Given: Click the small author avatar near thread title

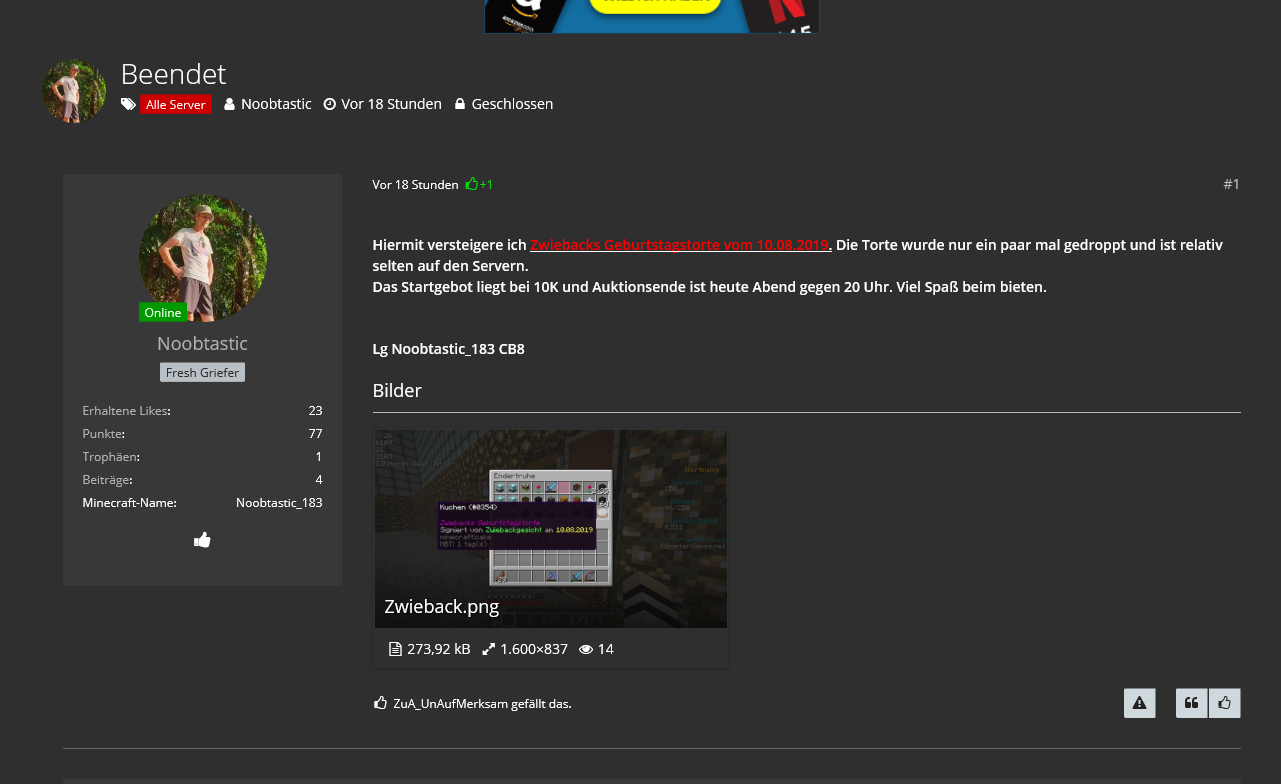Looking at the screenshot, I should pos(74,91).
